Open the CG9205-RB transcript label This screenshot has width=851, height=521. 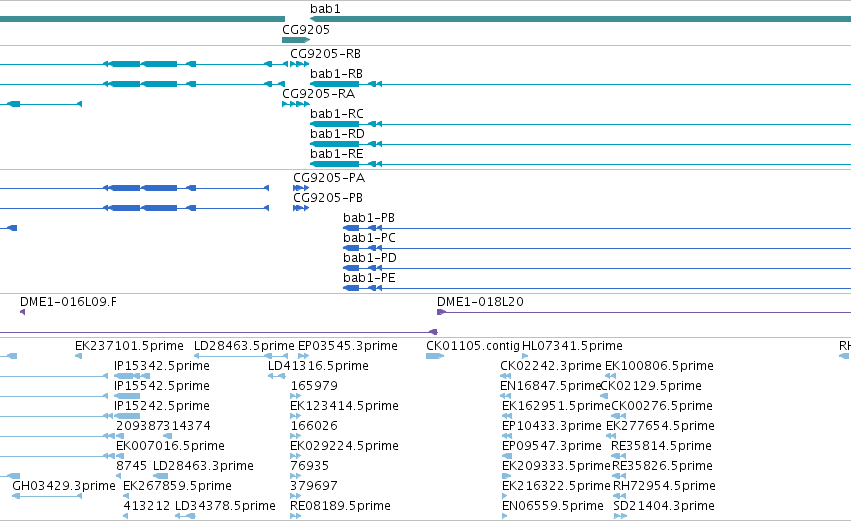click(325, 54)
